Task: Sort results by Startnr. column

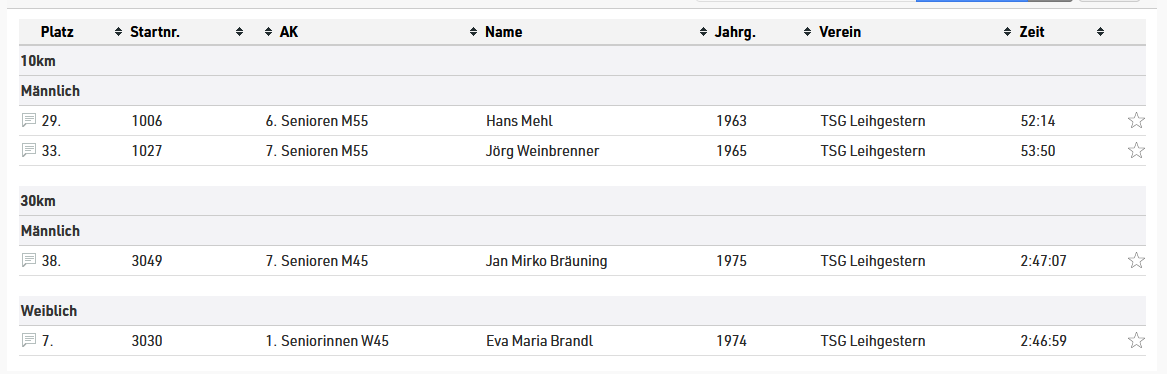Action: 155,32
